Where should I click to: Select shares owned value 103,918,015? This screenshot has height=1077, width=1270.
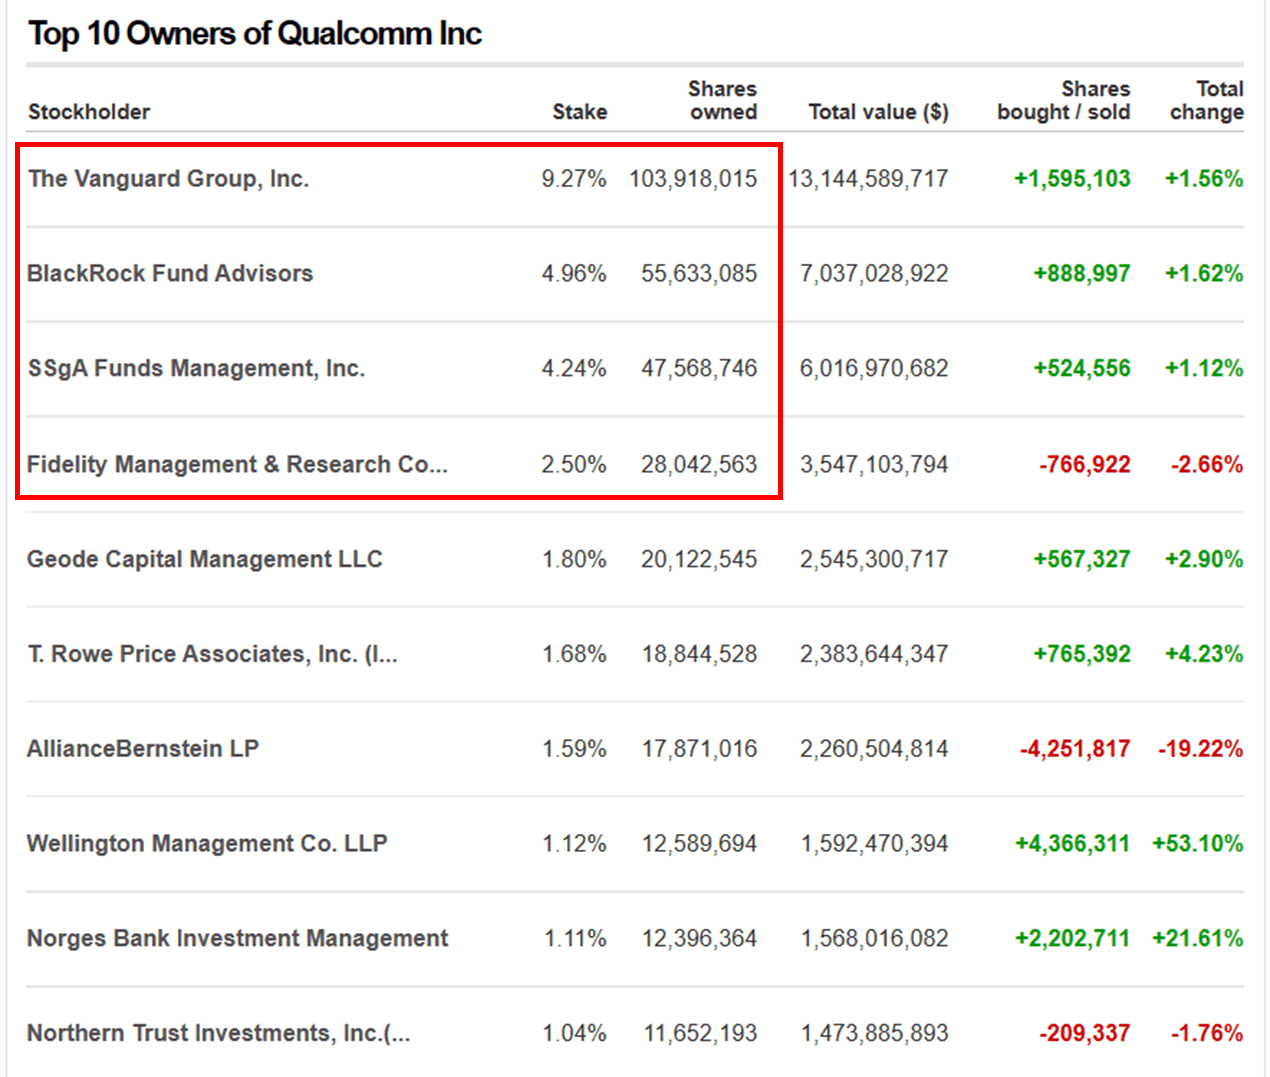tap(693, 179)
